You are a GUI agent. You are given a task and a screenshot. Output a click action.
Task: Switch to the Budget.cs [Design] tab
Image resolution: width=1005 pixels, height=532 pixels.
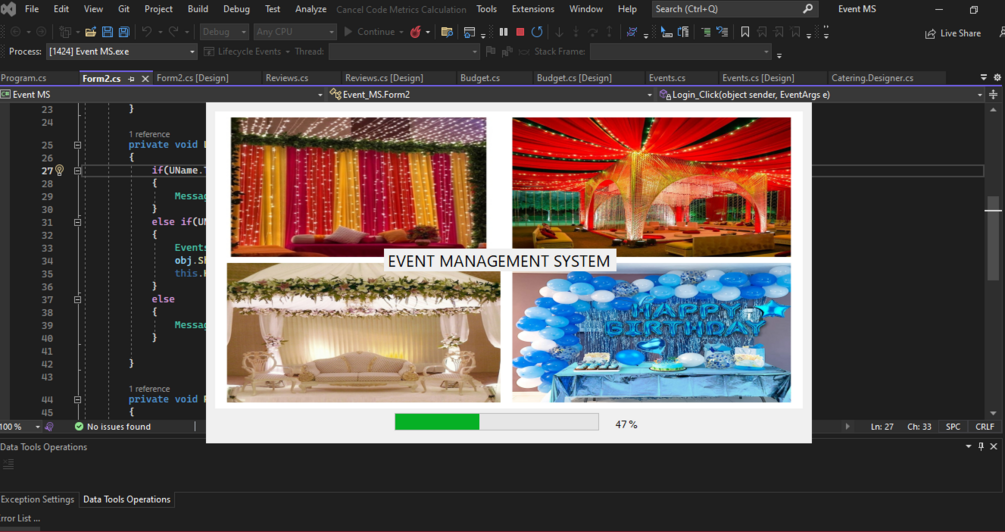[x=574, y=78]
